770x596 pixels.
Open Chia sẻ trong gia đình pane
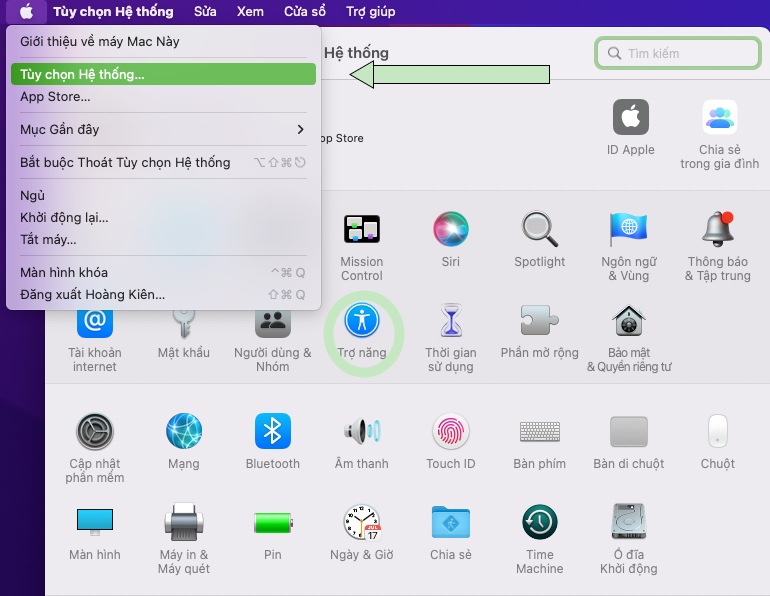(x=719, y=134)
